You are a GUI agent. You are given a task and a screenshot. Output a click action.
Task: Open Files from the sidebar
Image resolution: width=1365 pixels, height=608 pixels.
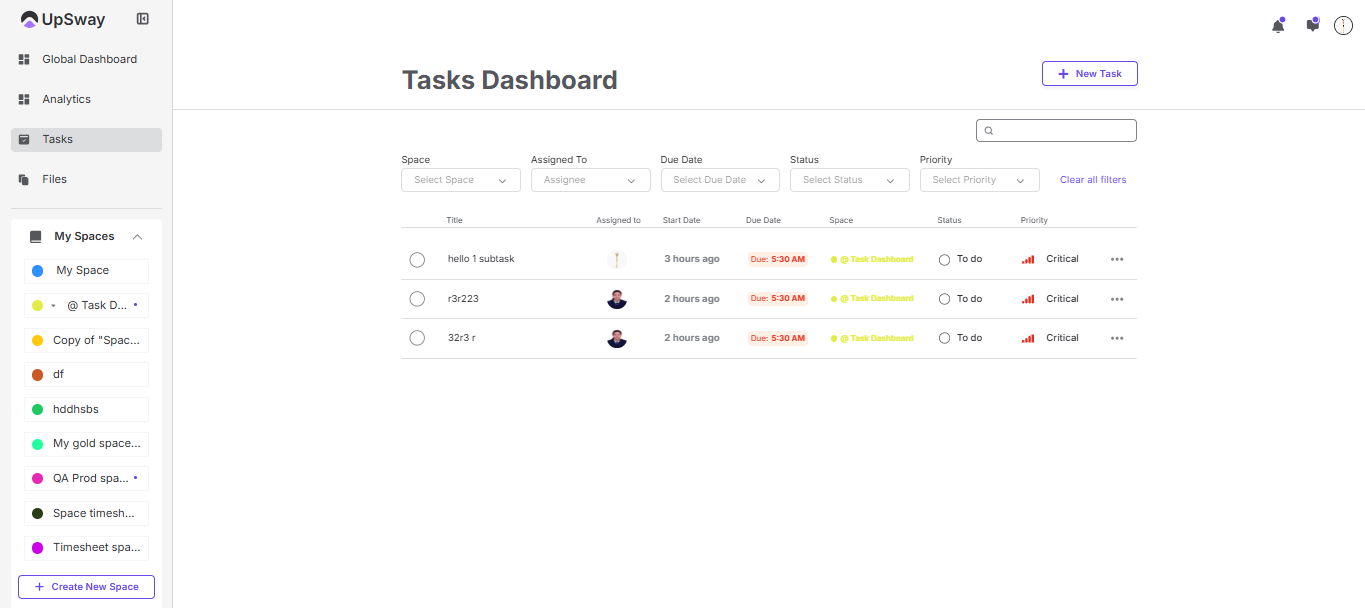click(54, 179)
